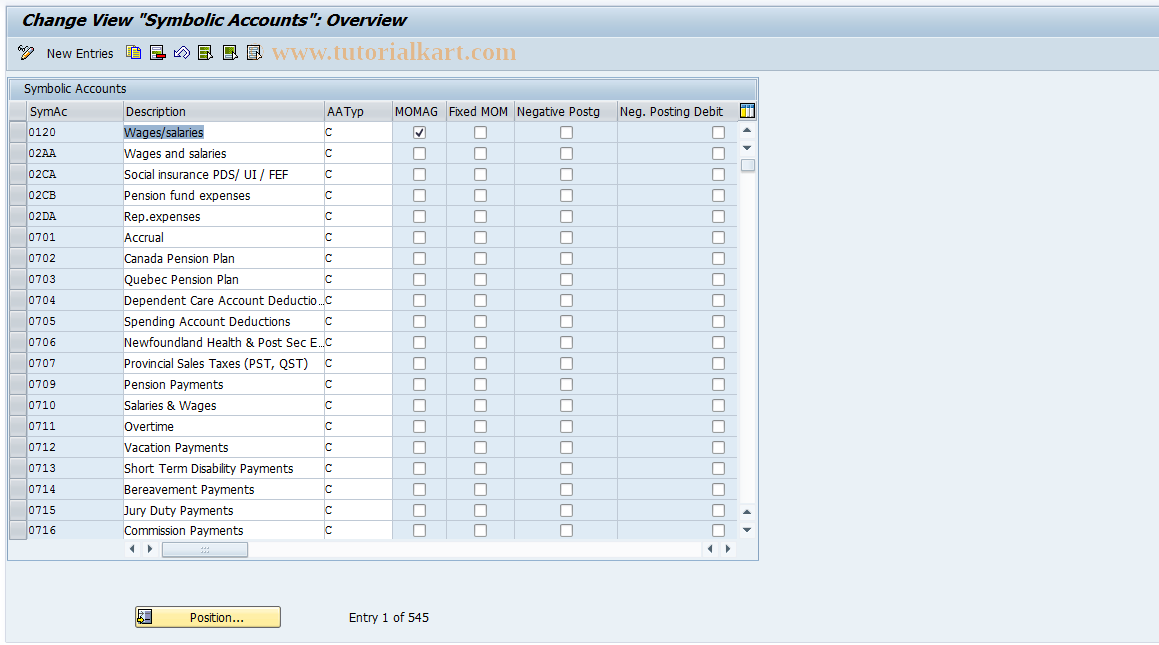Select the Fixed MOM column header
Screen dimensions: 1159x645
[x=480, y=112]
